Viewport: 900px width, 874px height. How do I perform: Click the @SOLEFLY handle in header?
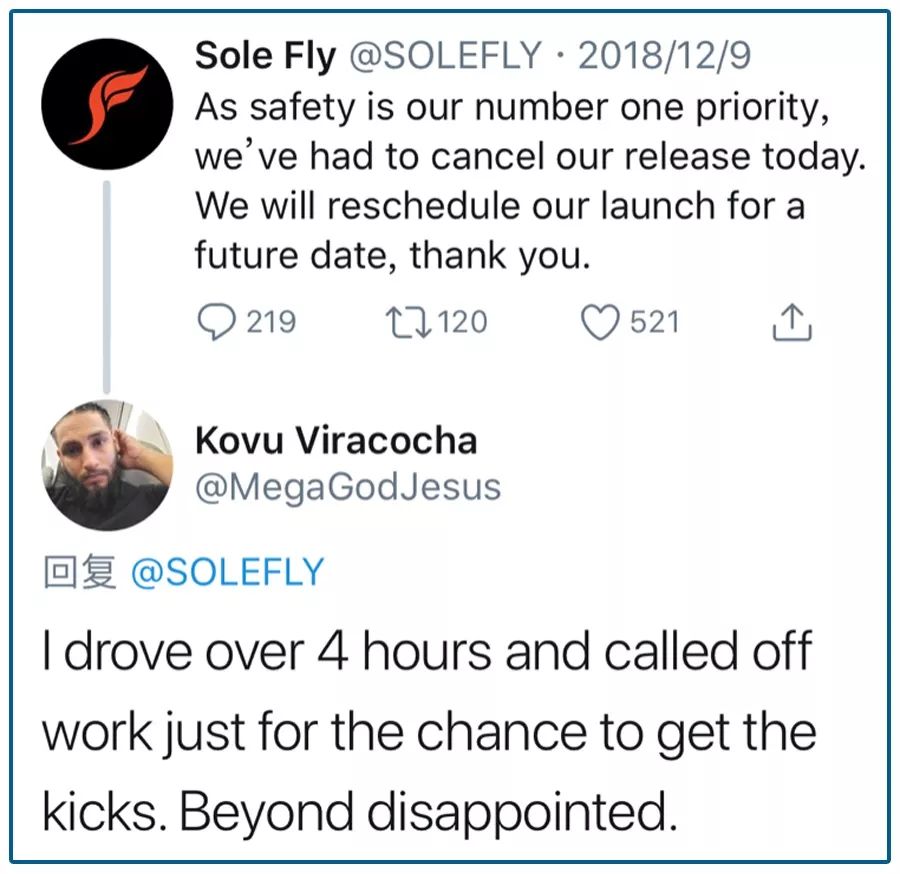pyautogui.click(x=449, y=56)
